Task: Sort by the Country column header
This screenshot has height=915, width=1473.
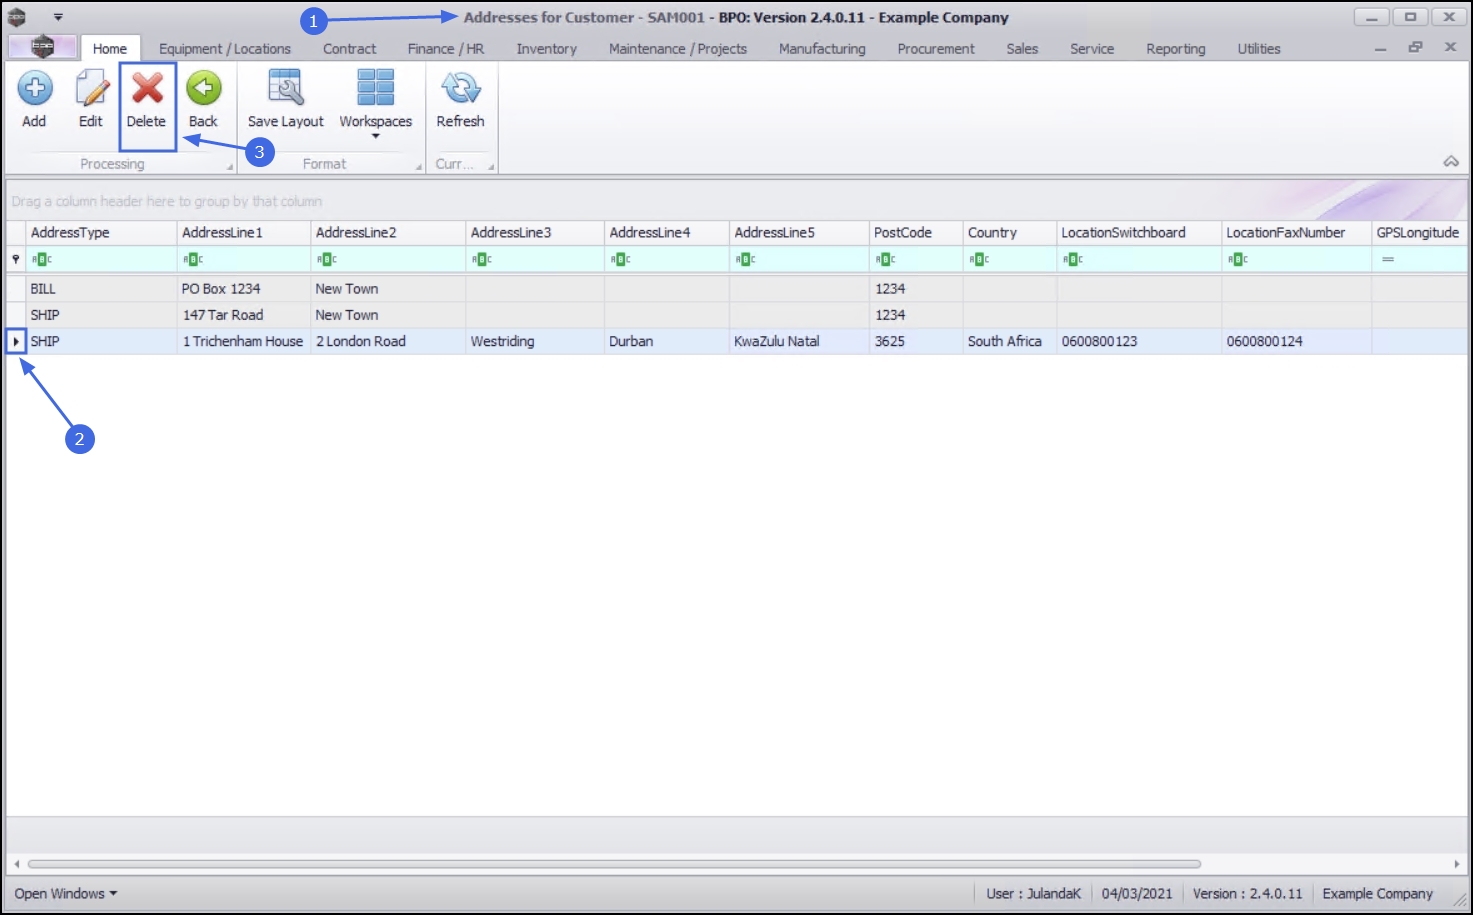Action: (1009, 233)
